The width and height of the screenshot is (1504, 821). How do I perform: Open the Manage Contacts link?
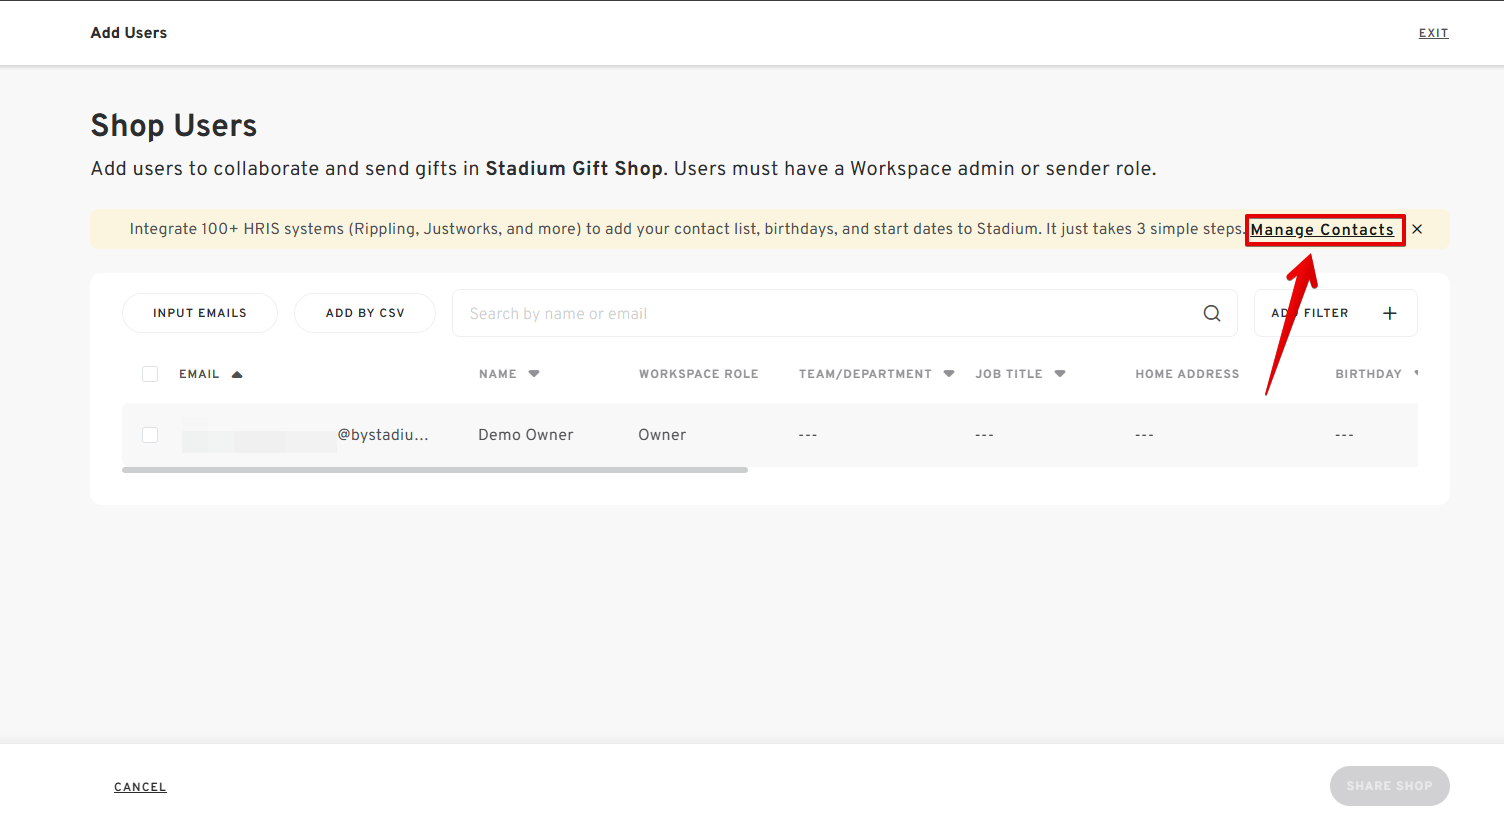coord(1321,230)
